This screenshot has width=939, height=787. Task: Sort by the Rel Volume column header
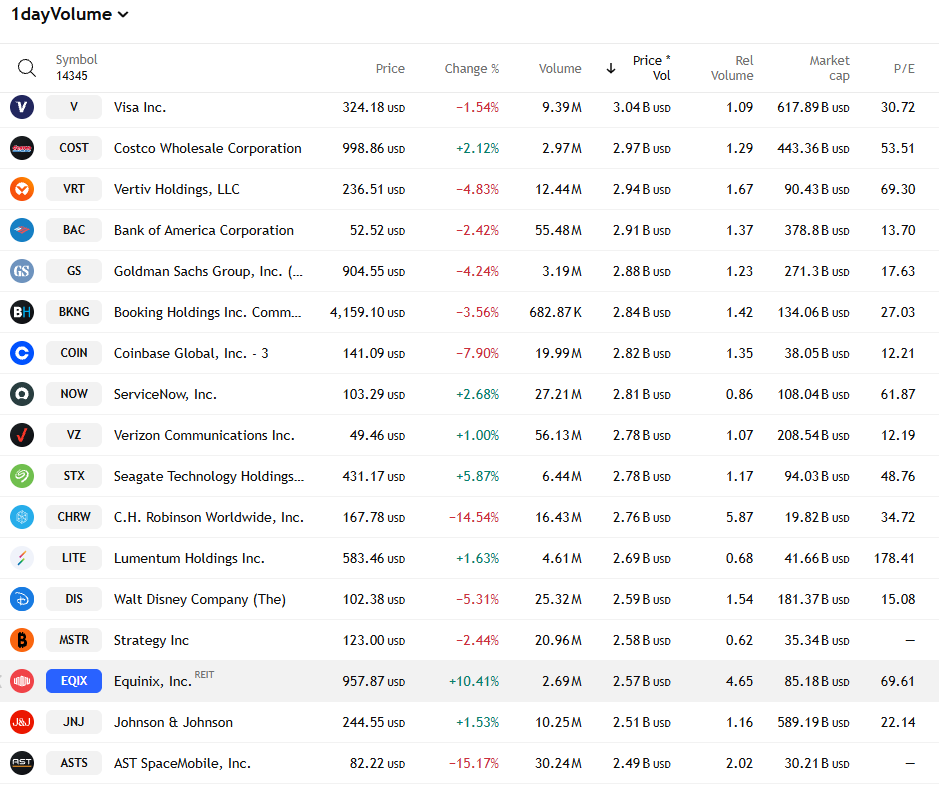(732, 68)
